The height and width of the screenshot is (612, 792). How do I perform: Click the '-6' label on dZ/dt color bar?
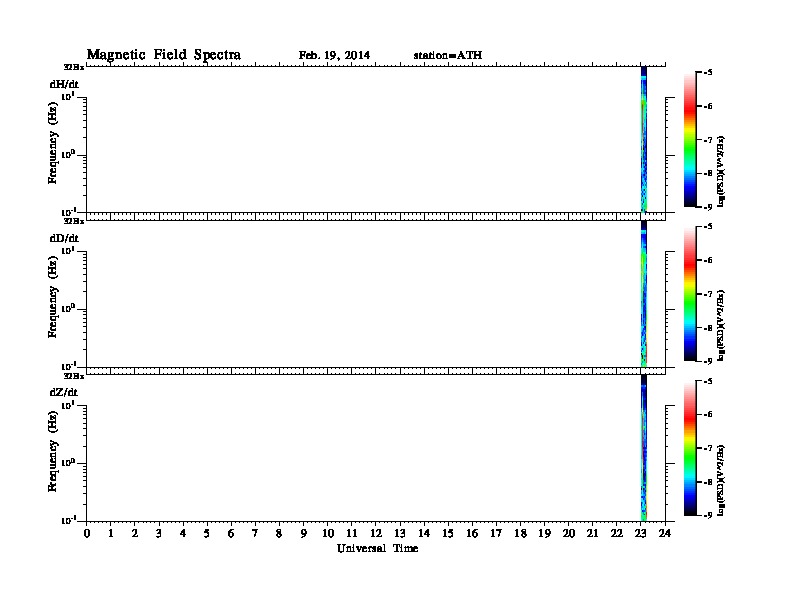pyautogui.click(x=708, y=414)
